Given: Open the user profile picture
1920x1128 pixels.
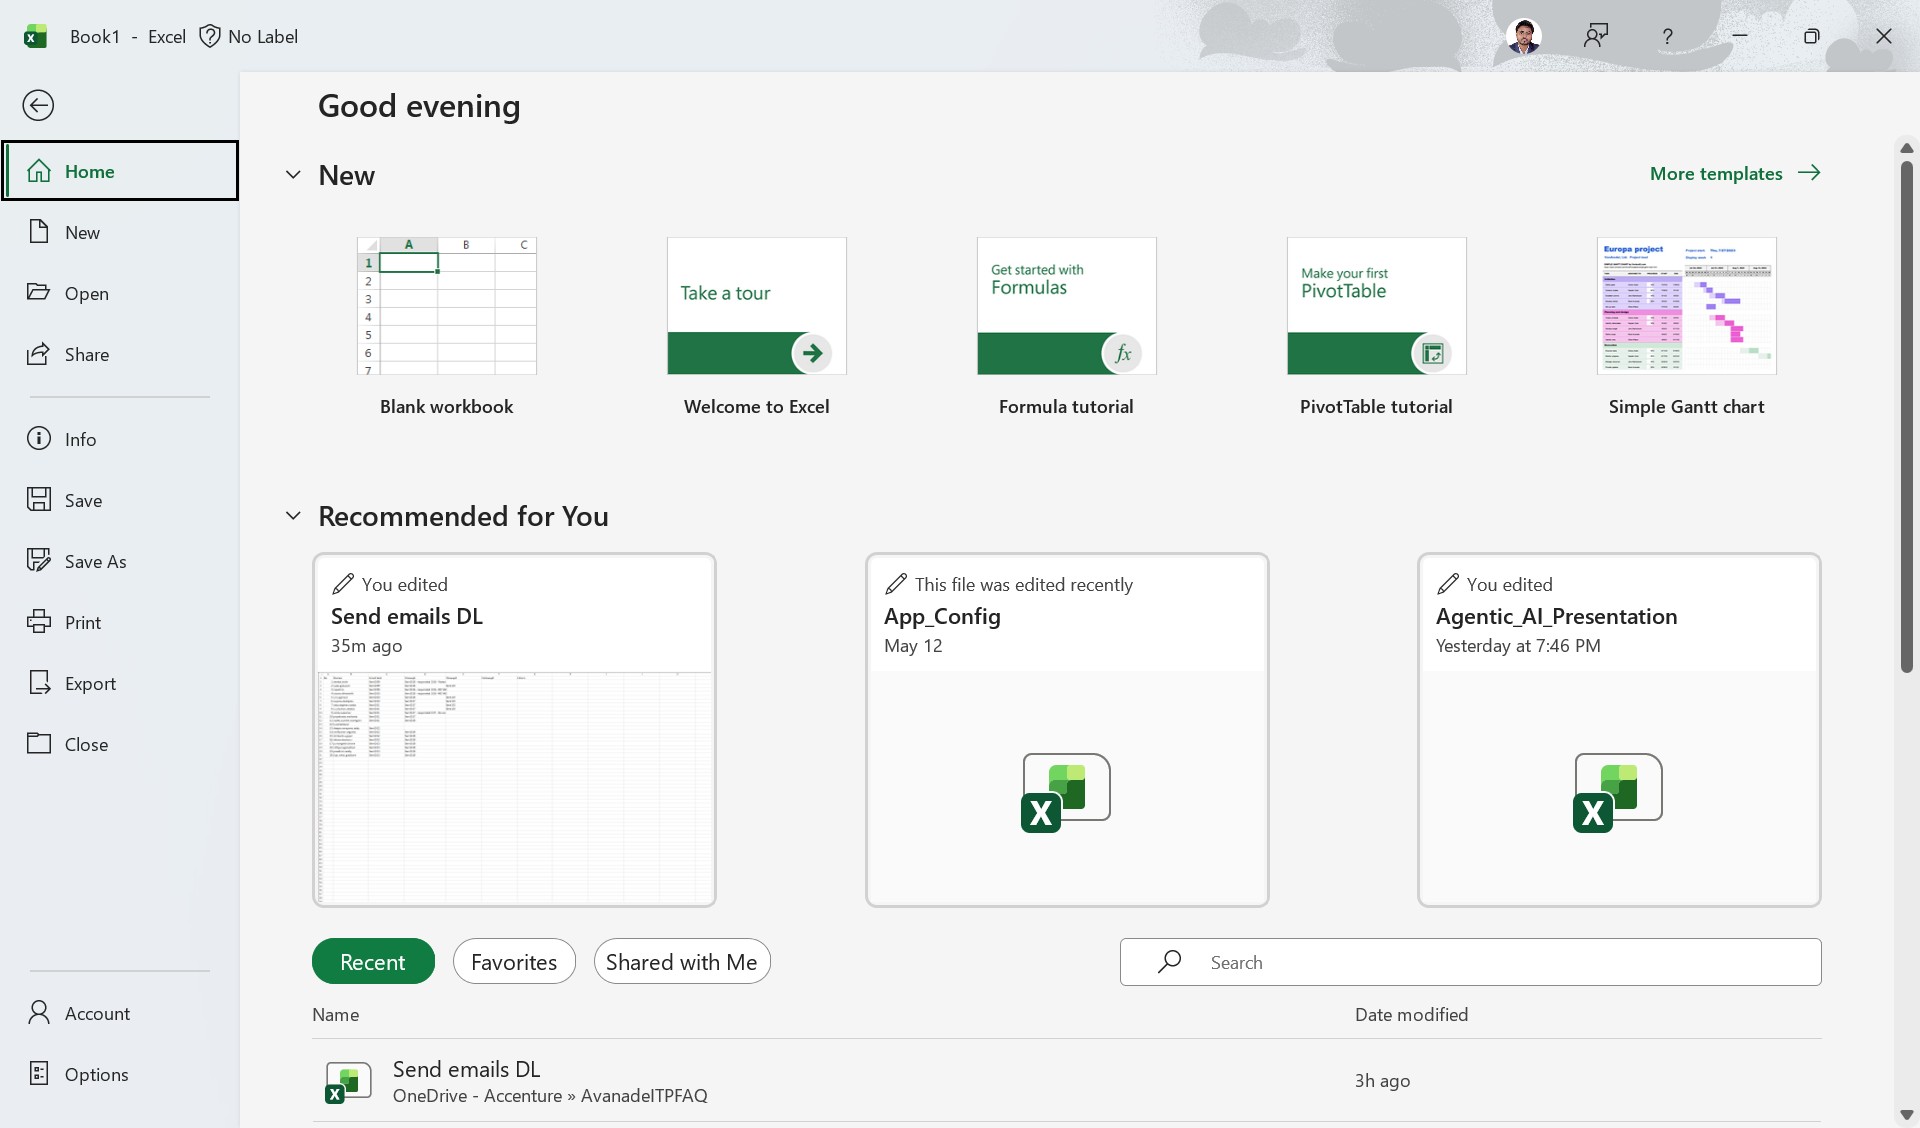Looking at the screenshot, I should pyautogui.click(x=1523, y=36).
